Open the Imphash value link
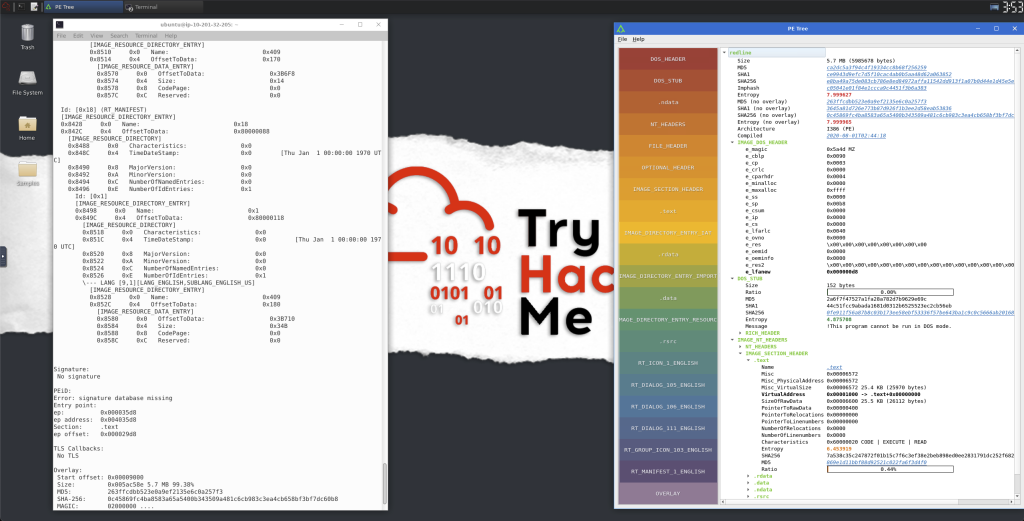The image size is (1024, 521). pyautogui.click(x=876, y=88)
